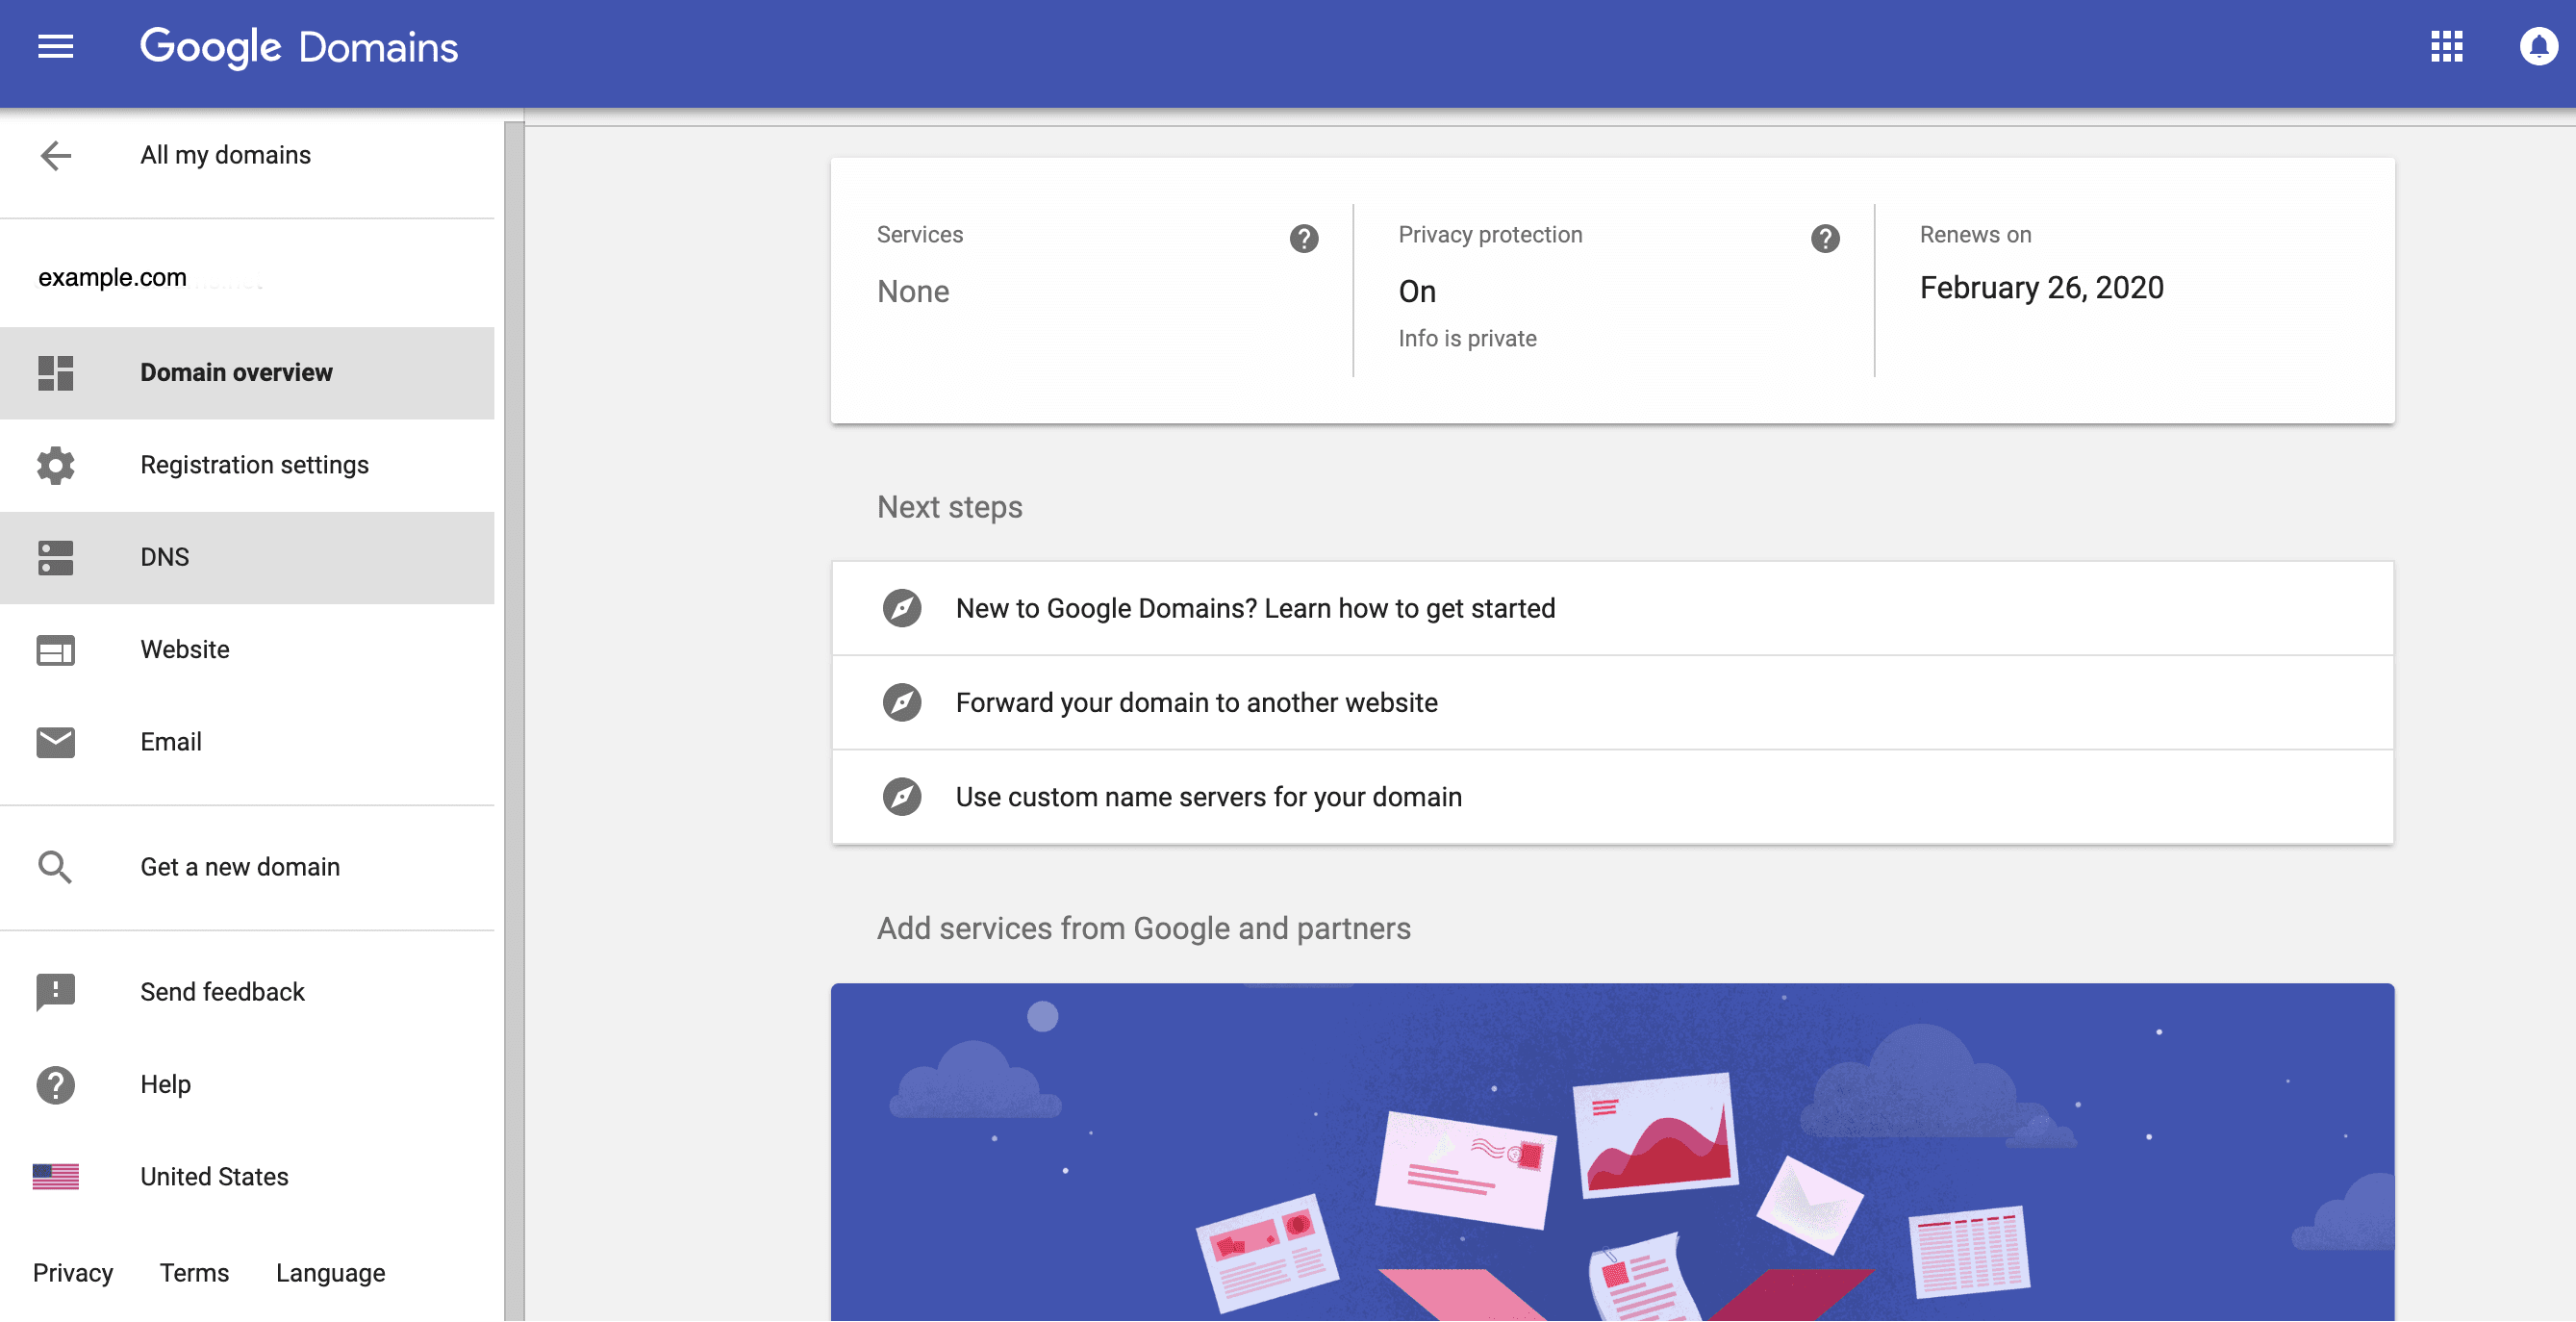
Task: Click the Privacy protection help icon
Action: [1824, 238]
